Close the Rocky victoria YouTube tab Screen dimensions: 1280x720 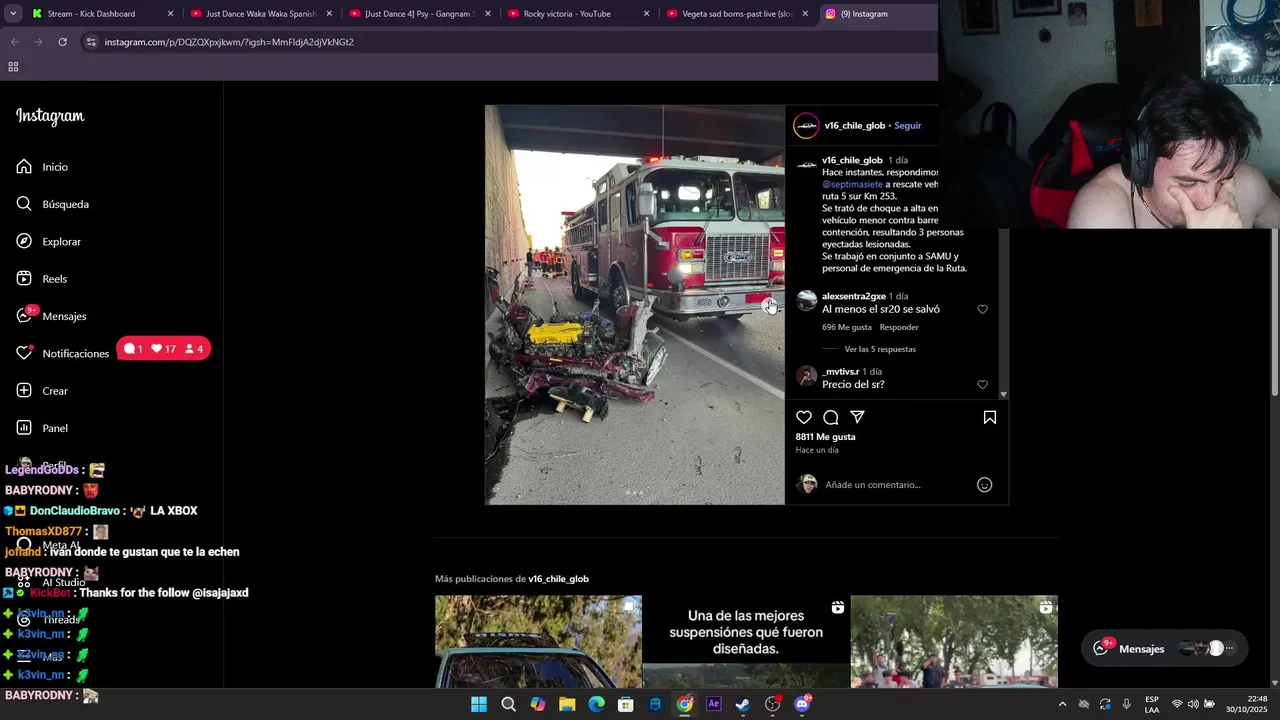(646, 14)
